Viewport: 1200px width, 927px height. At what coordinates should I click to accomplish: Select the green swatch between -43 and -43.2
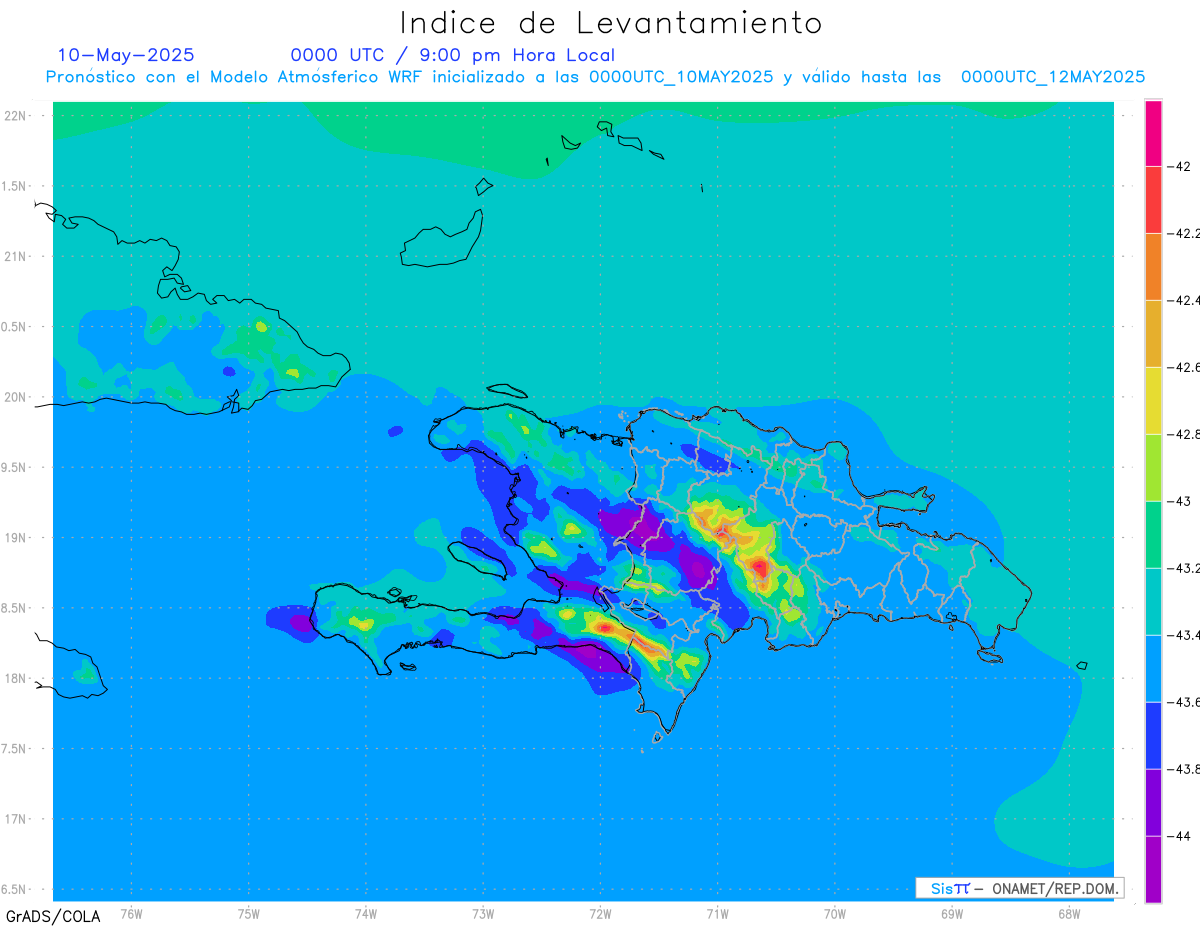point(1153,534)
